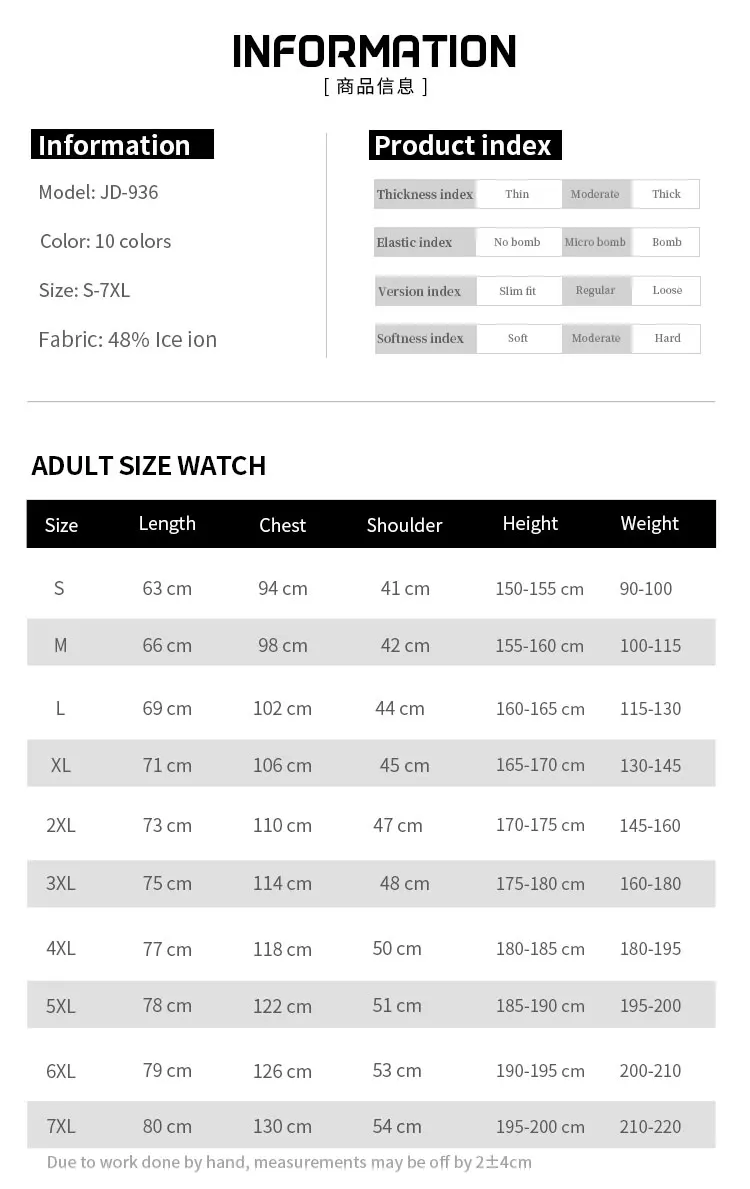
Task: Click the Chest column header
Action: 282,525
